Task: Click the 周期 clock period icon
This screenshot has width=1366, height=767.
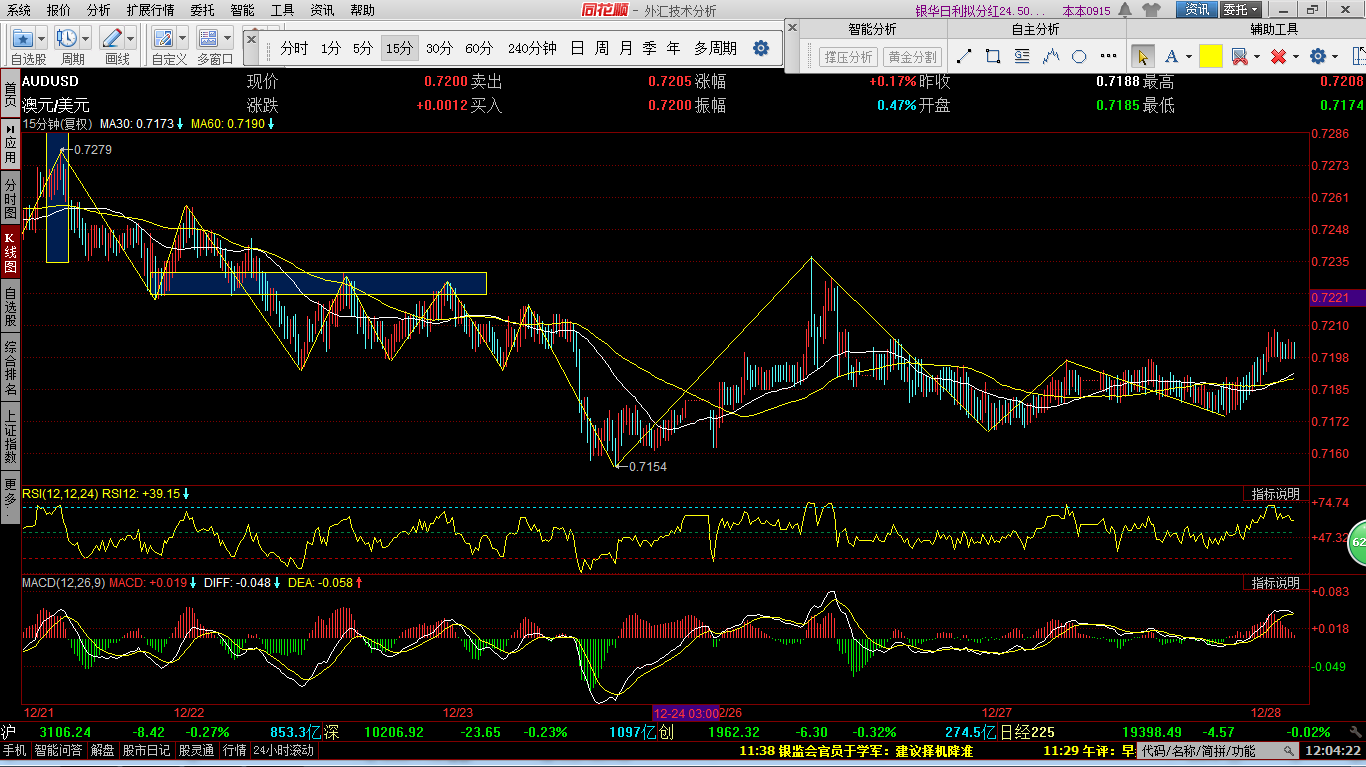Action: (68, 39)
